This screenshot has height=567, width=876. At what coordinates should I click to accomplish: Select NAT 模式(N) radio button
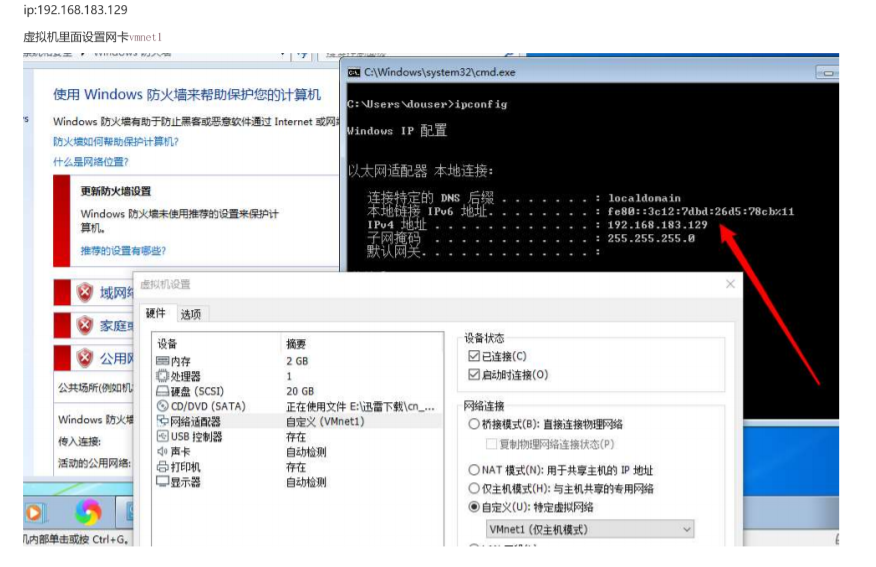474,470
